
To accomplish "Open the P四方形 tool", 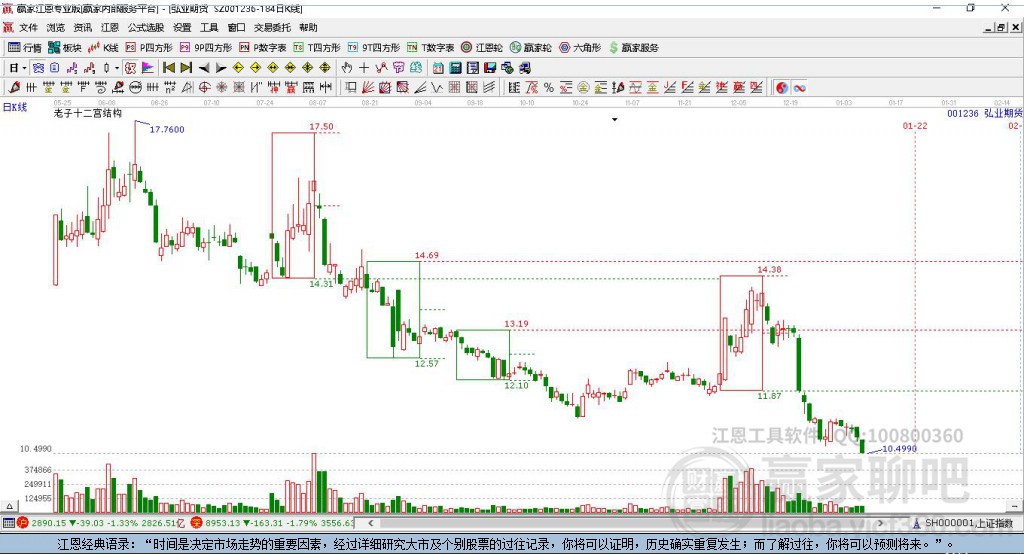I will (149, 48).
